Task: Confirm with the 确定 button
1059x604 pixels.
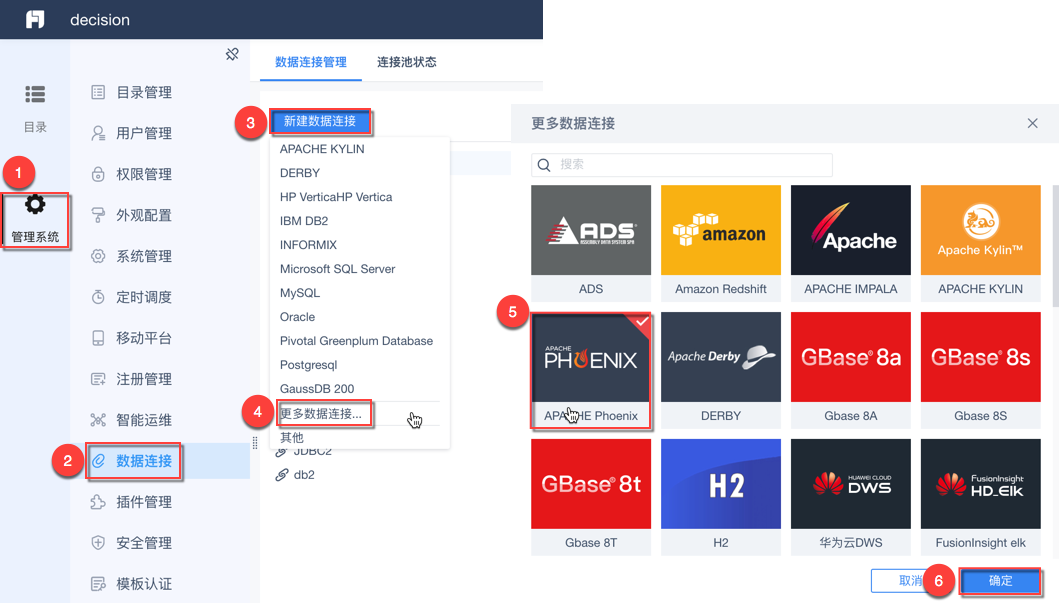Action: (x=1000, y=580)
